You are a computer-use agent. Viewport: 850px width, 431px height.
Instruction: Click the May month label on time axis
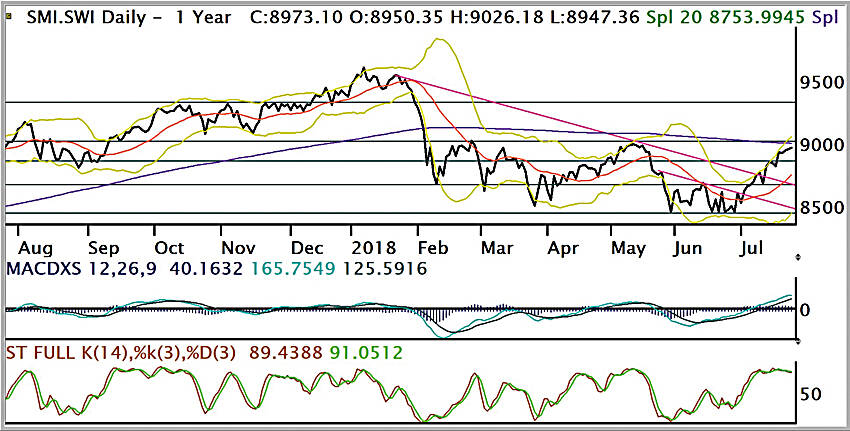coord(628,249)
